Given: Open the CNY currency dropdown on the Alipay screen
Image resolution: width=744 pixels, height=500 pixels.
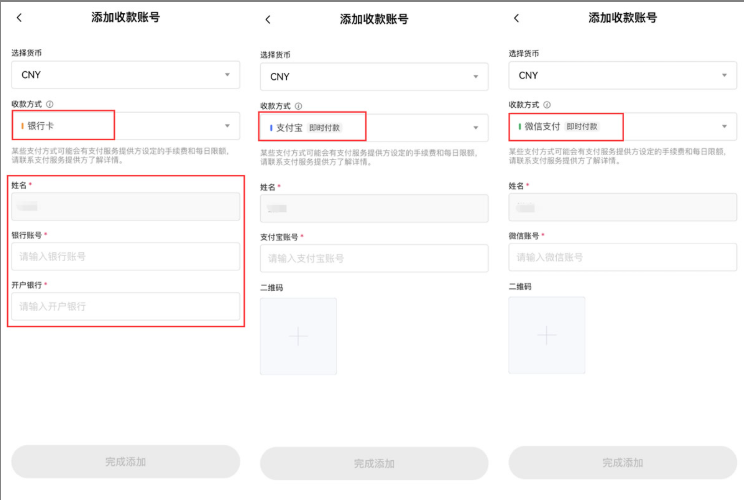Looking at the screenshot, I should [x=374, y=77].
